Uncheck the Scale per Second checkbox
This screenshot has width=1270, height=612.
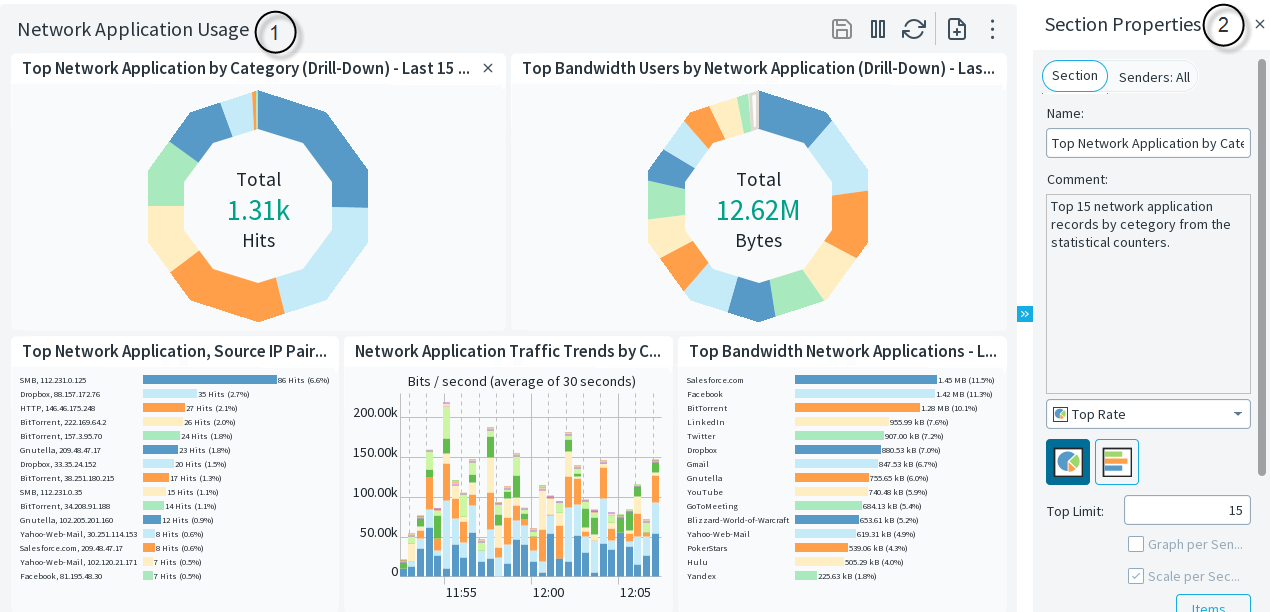[1136, 576]
